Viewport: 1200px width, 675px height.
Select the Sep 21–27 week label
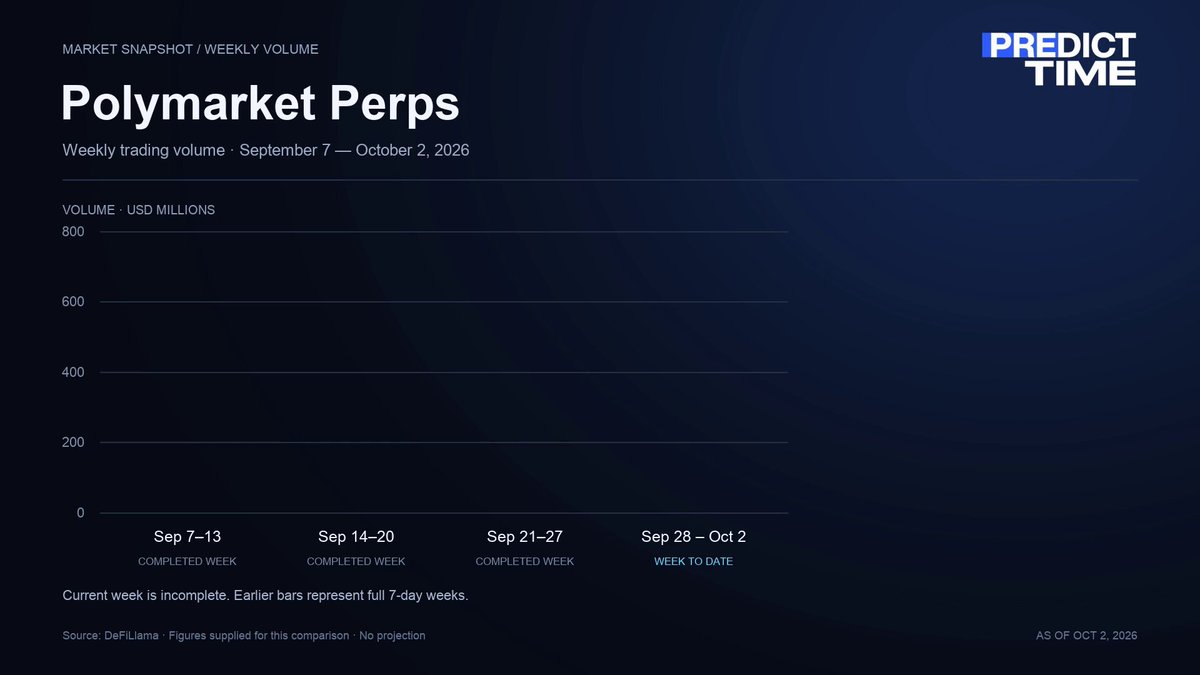click(525, 537)
